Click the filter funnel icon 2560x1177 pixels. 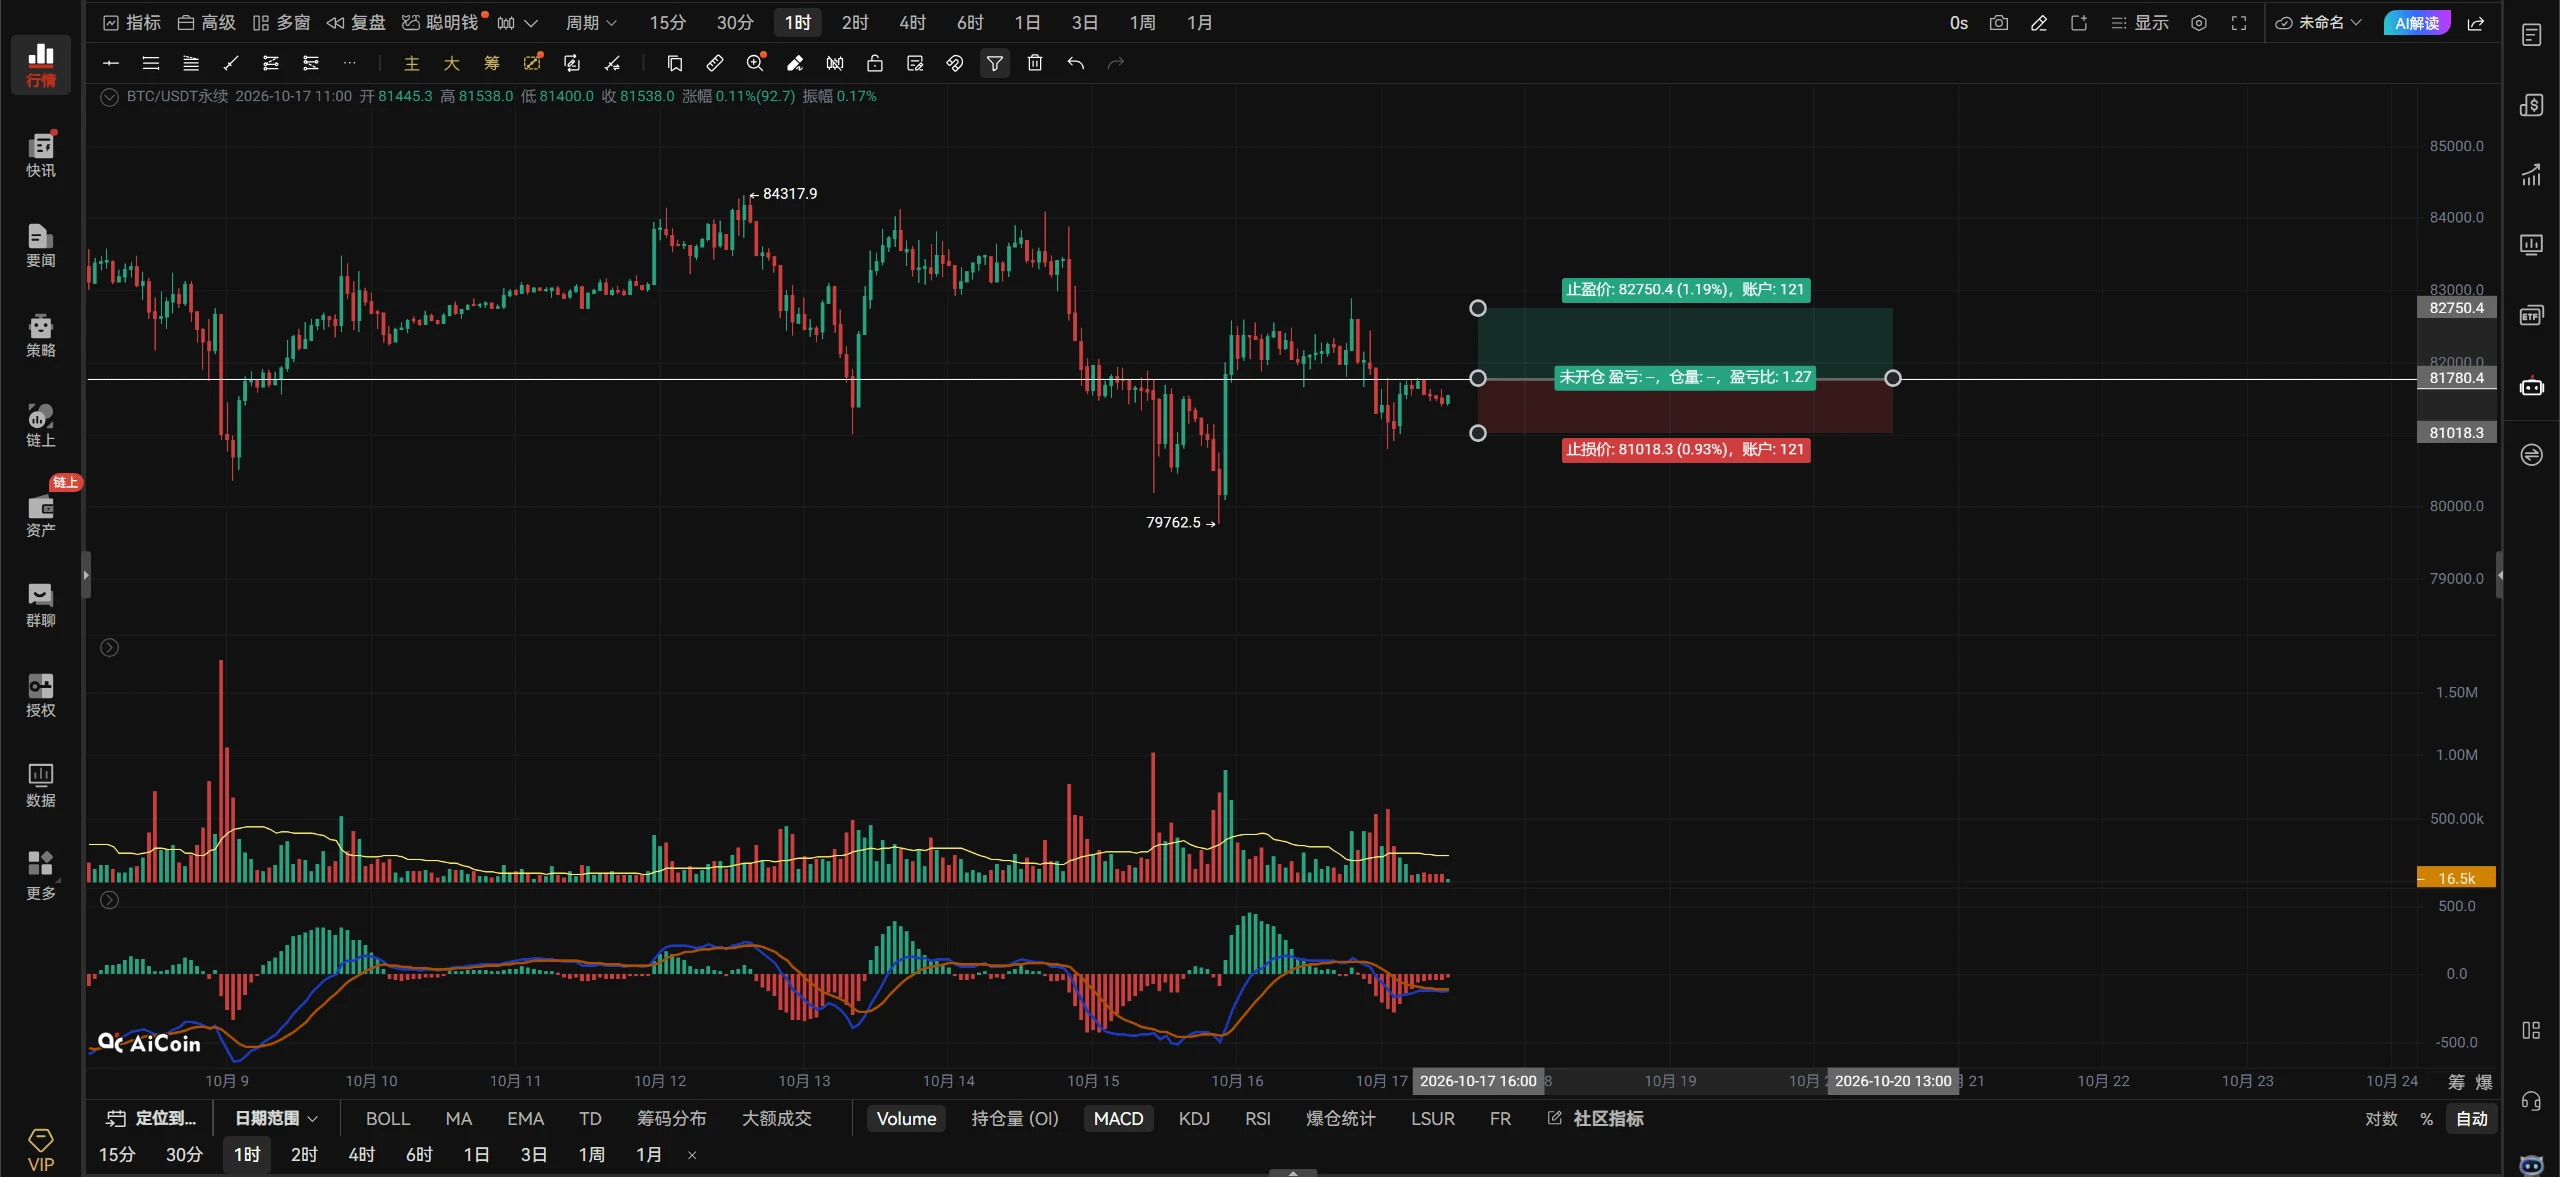click(x=995, y=63)
